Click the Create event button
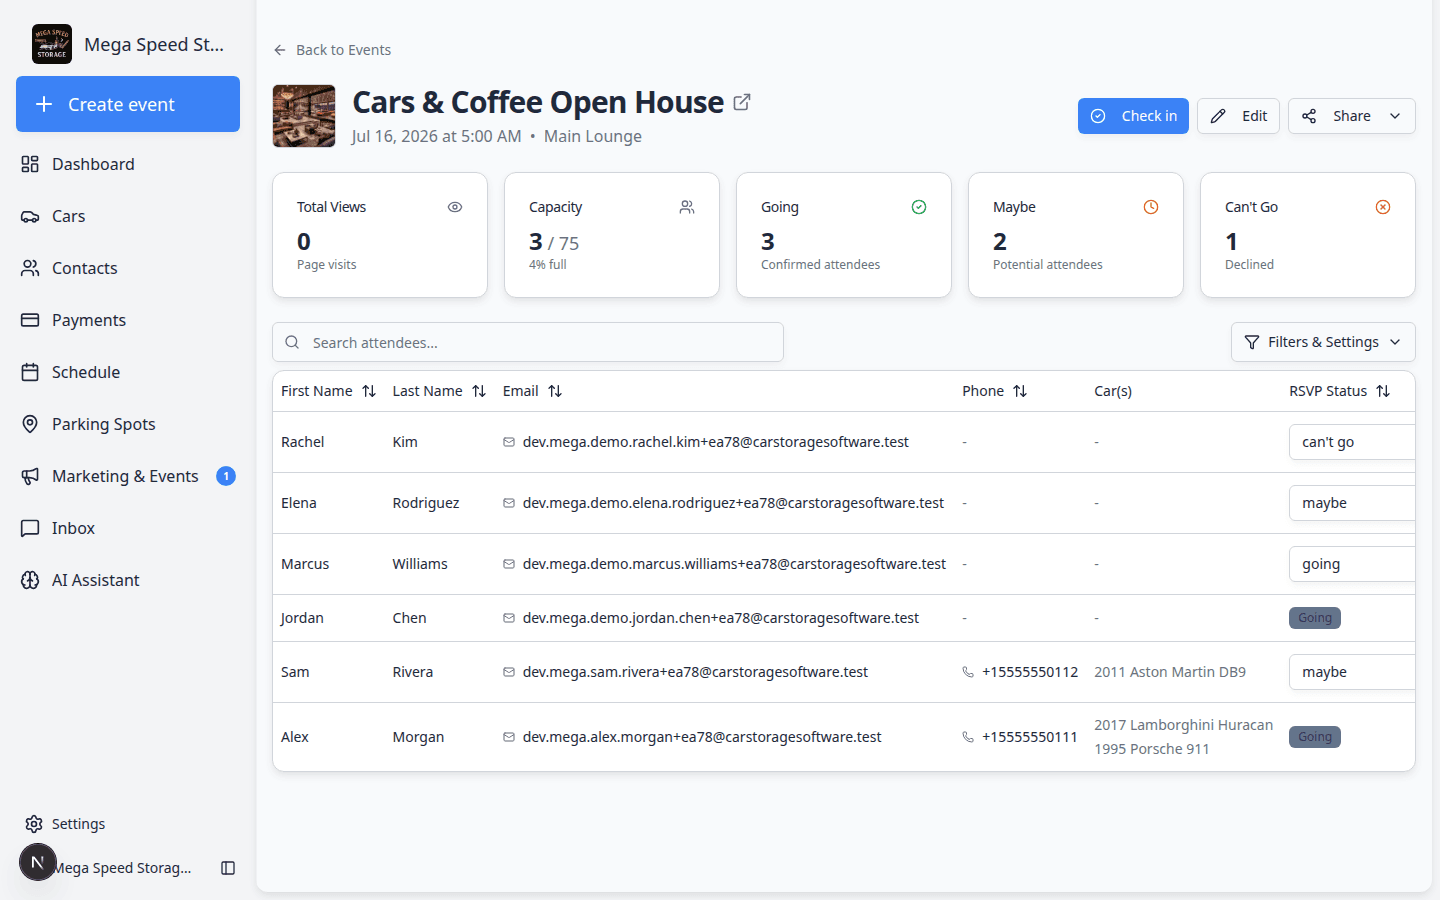 pyautogui.click(x=128, y=104)
